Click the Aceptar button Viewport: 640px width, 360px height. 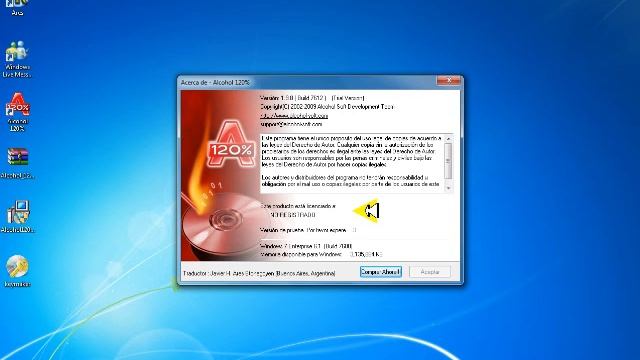click(430, 272)
